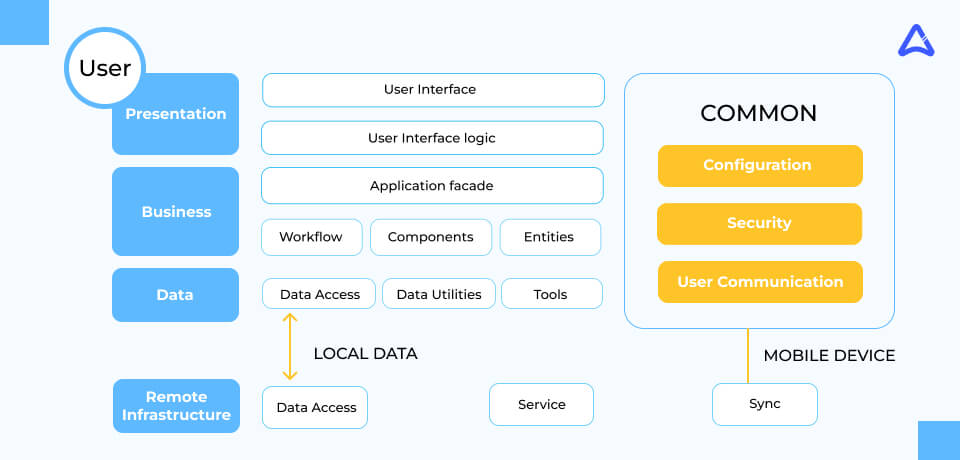Open the Remote Infrastructure block
960x460 pixels.
click(176, 406)
